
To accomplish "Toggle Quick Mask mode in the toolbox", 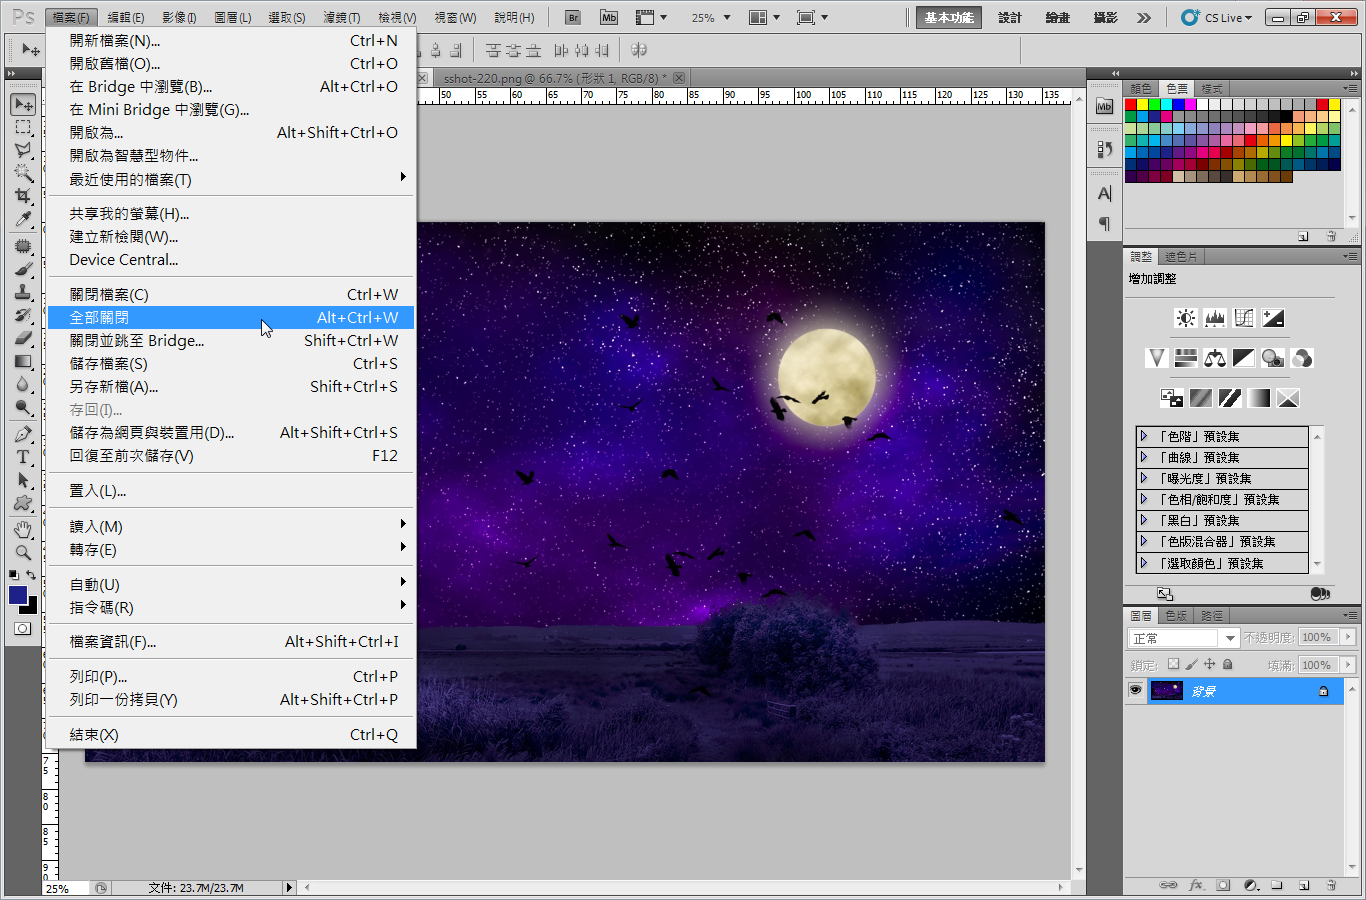I will (x=23, y=629).
